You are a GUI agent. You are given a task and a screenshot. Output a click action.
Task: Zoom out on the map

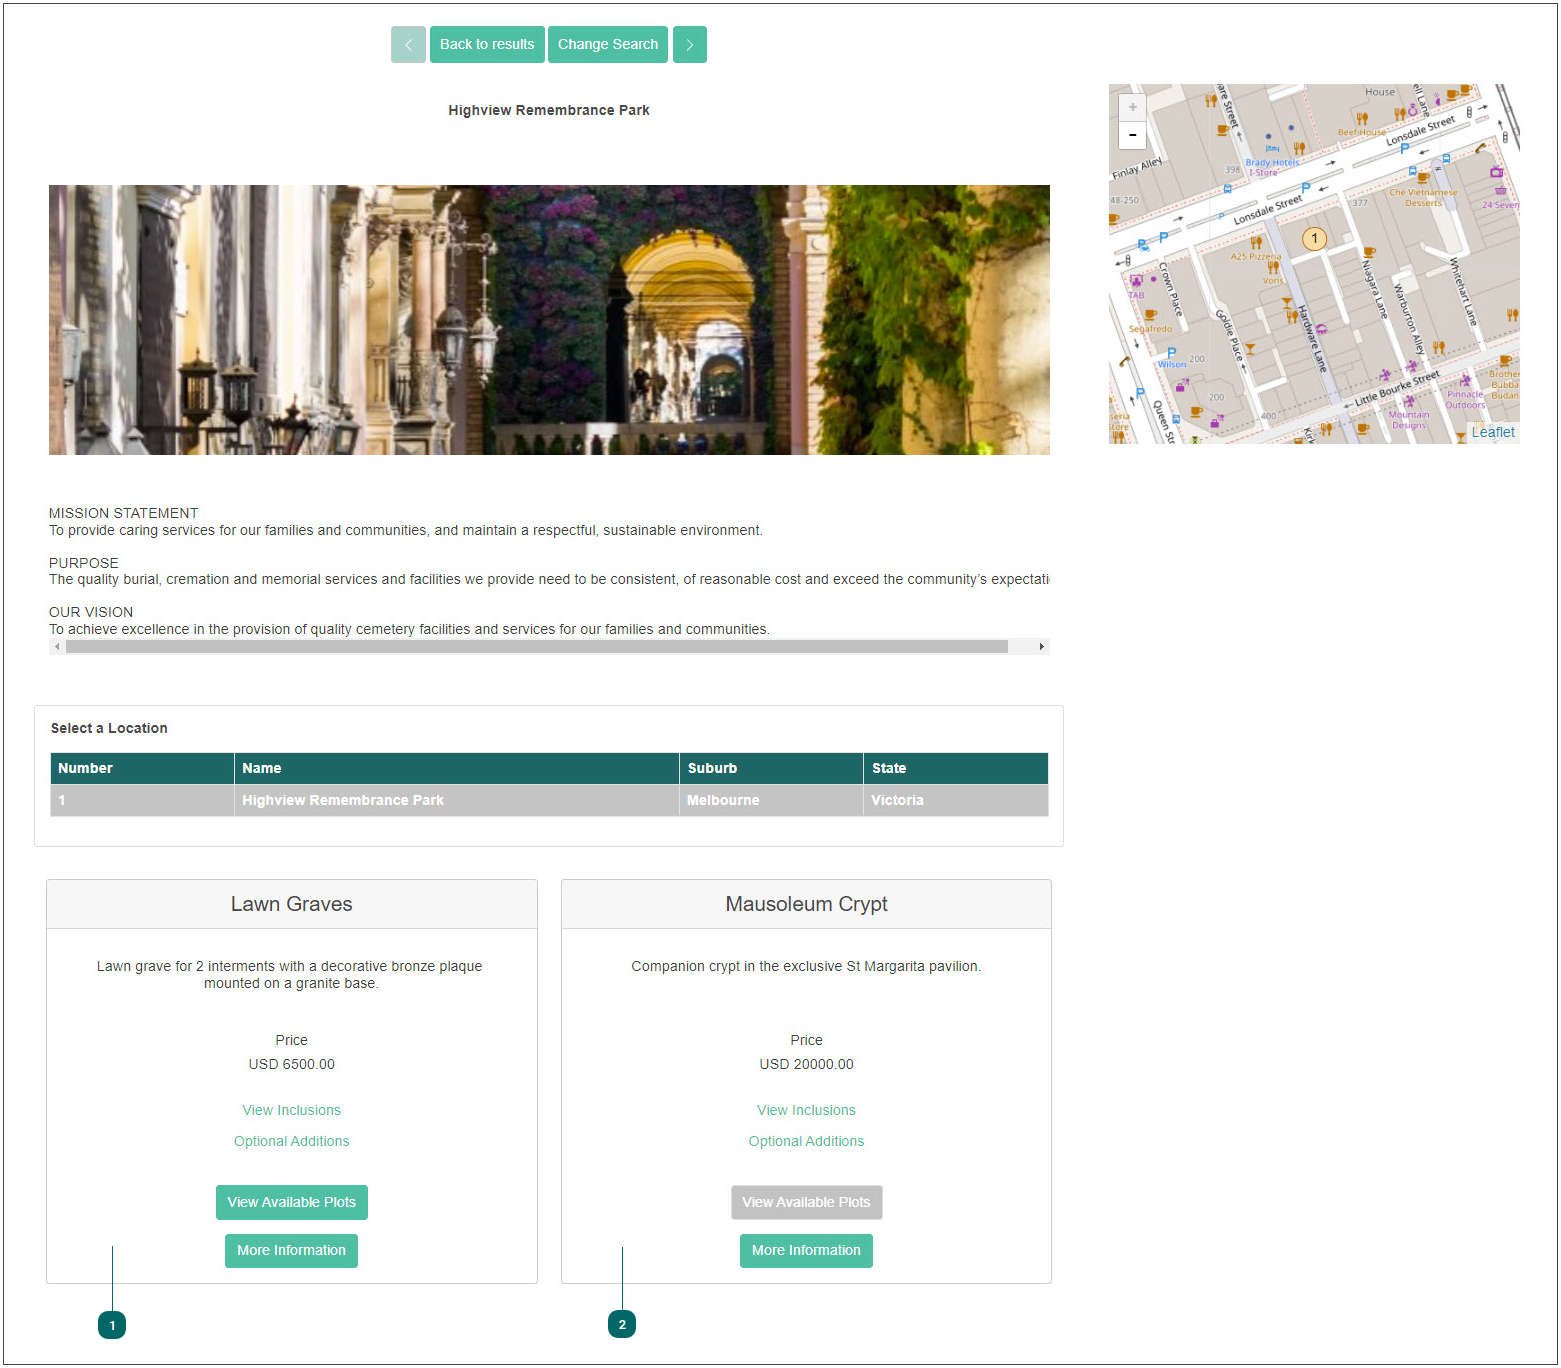pos(1132,135)
